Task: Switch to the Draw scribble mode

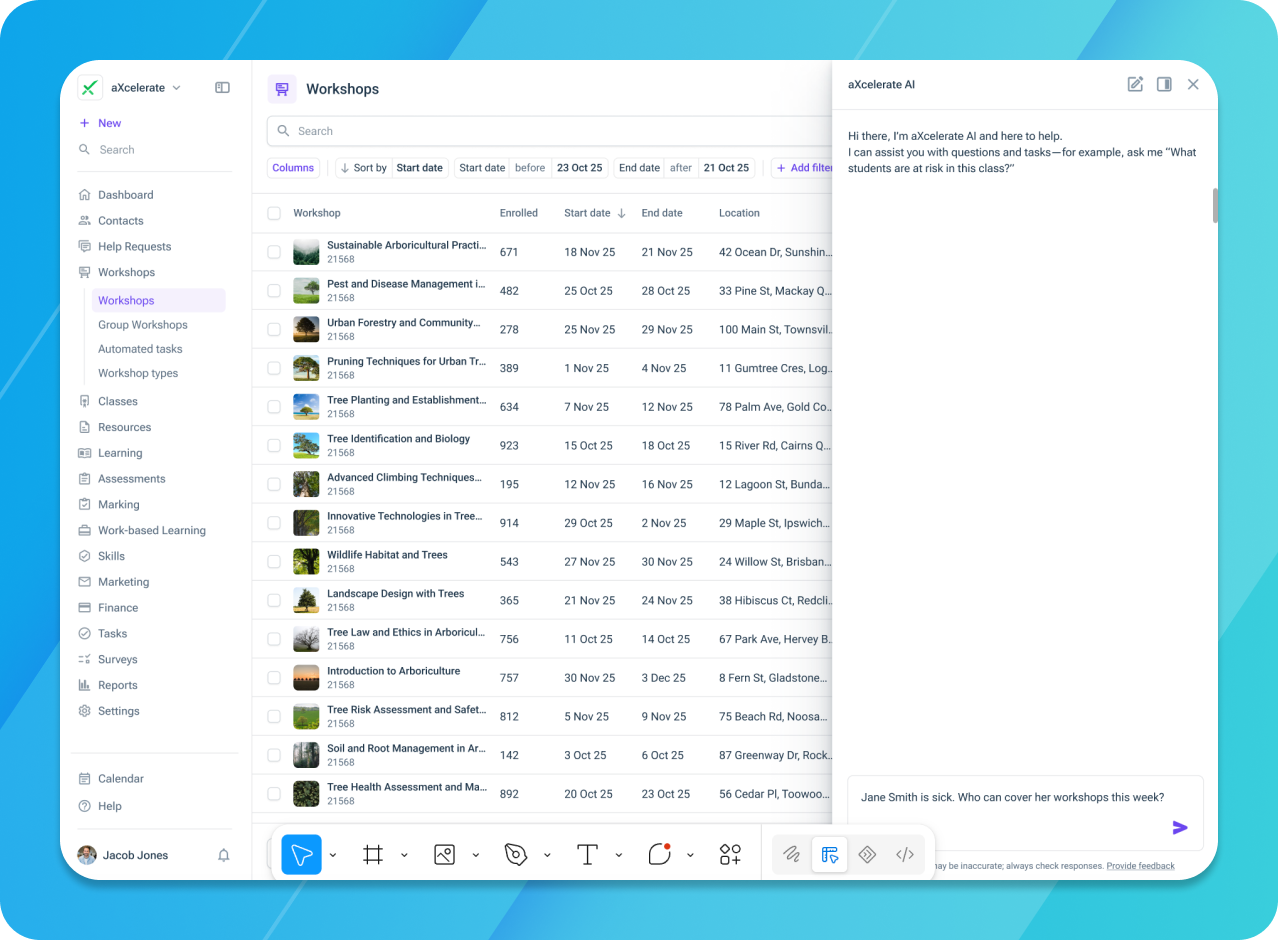Action: coord(791,854)
